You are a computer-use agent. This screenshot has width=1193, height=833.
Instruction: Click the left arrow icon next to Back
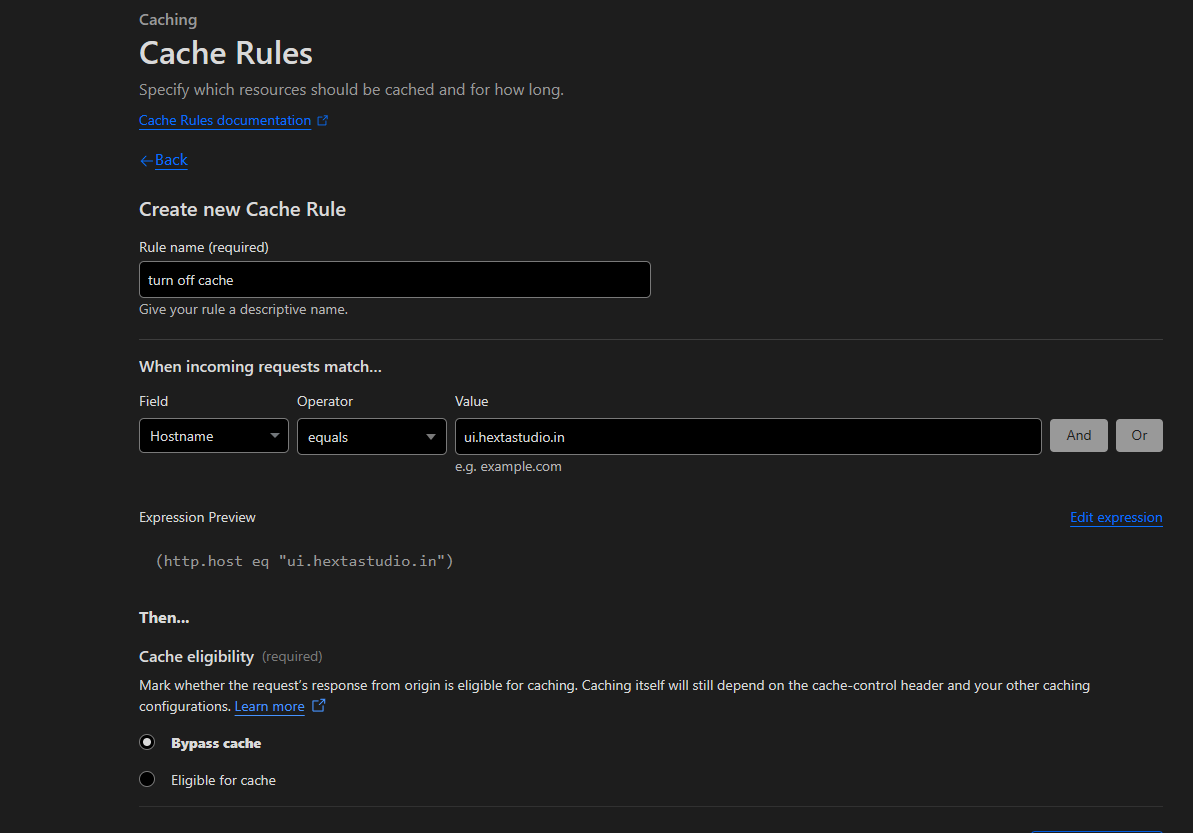146,160
